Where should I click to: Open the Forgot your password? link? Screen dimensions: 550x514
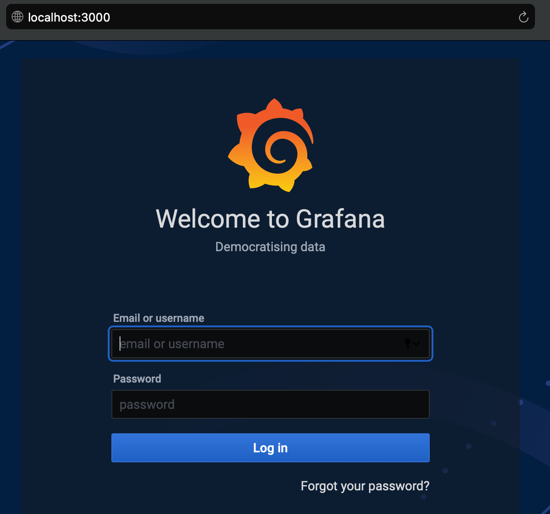click(365, 486)
